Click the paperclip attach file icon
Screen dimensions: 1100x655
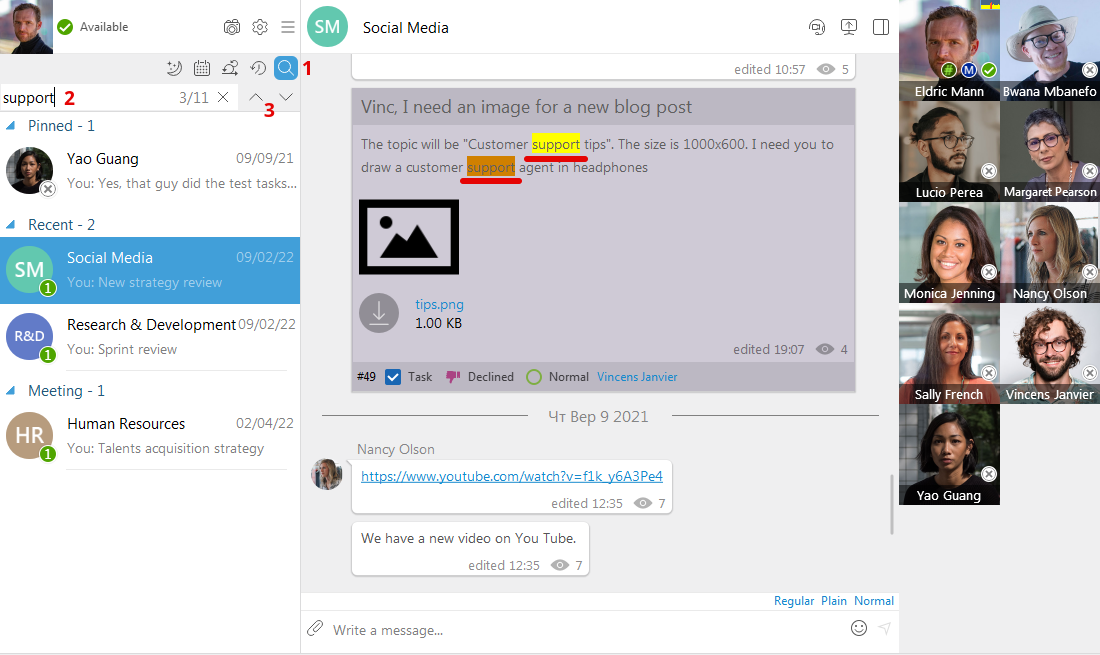315,628
